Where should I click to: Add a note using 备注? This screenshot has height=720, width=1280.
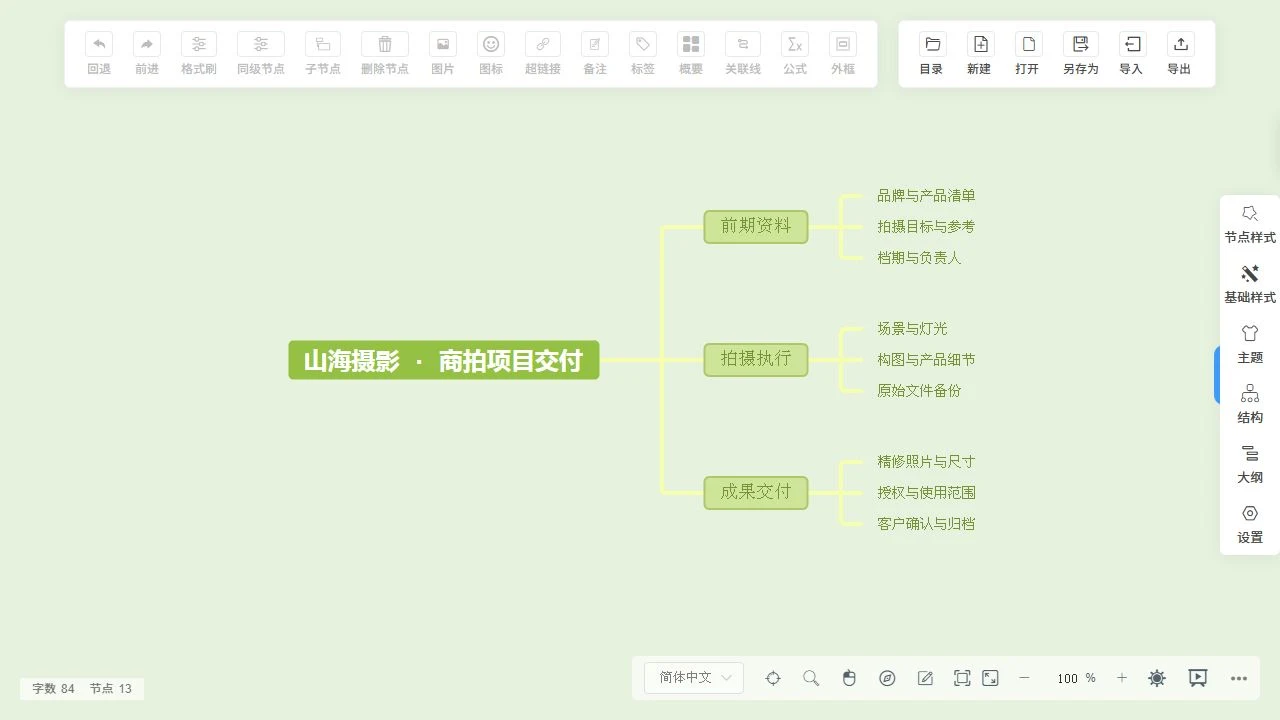pos(595,54)
